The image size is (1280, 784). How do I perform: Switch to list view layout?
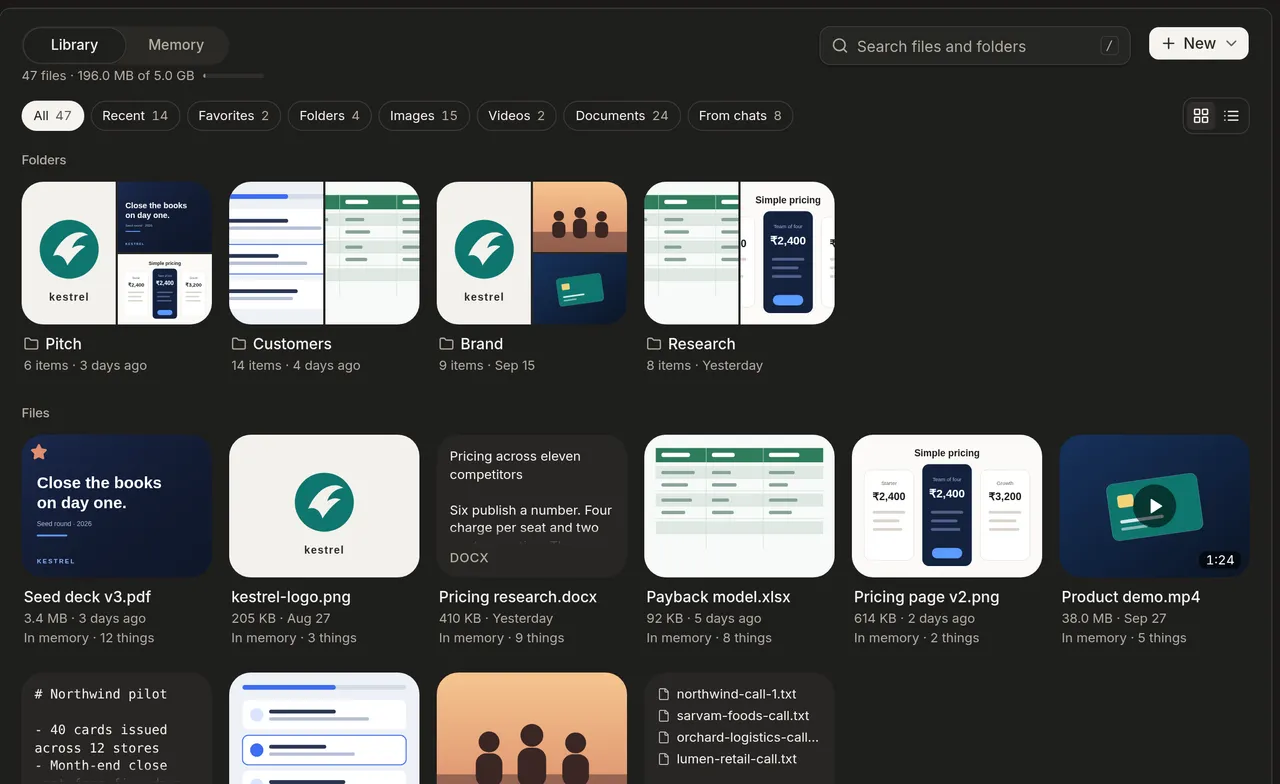(1231, 116)
